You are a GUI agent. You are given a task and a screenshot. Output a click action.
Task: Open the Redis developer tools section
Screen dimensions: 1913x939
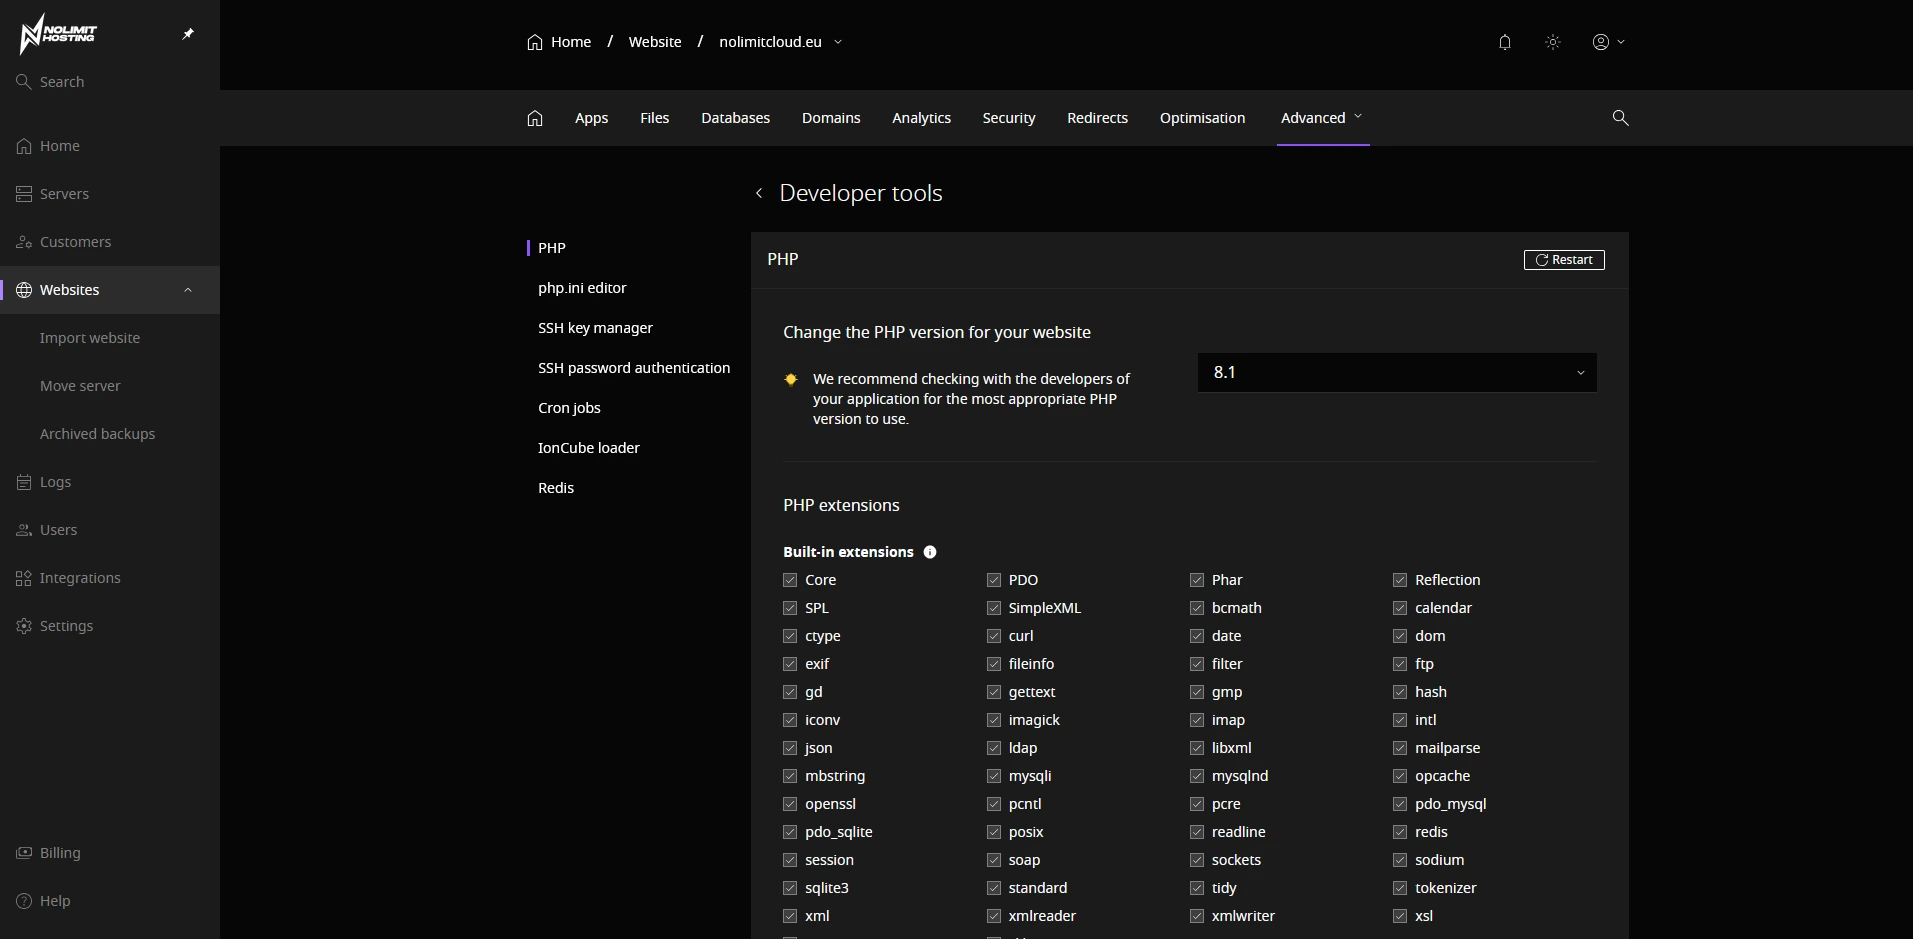point(556,488)
